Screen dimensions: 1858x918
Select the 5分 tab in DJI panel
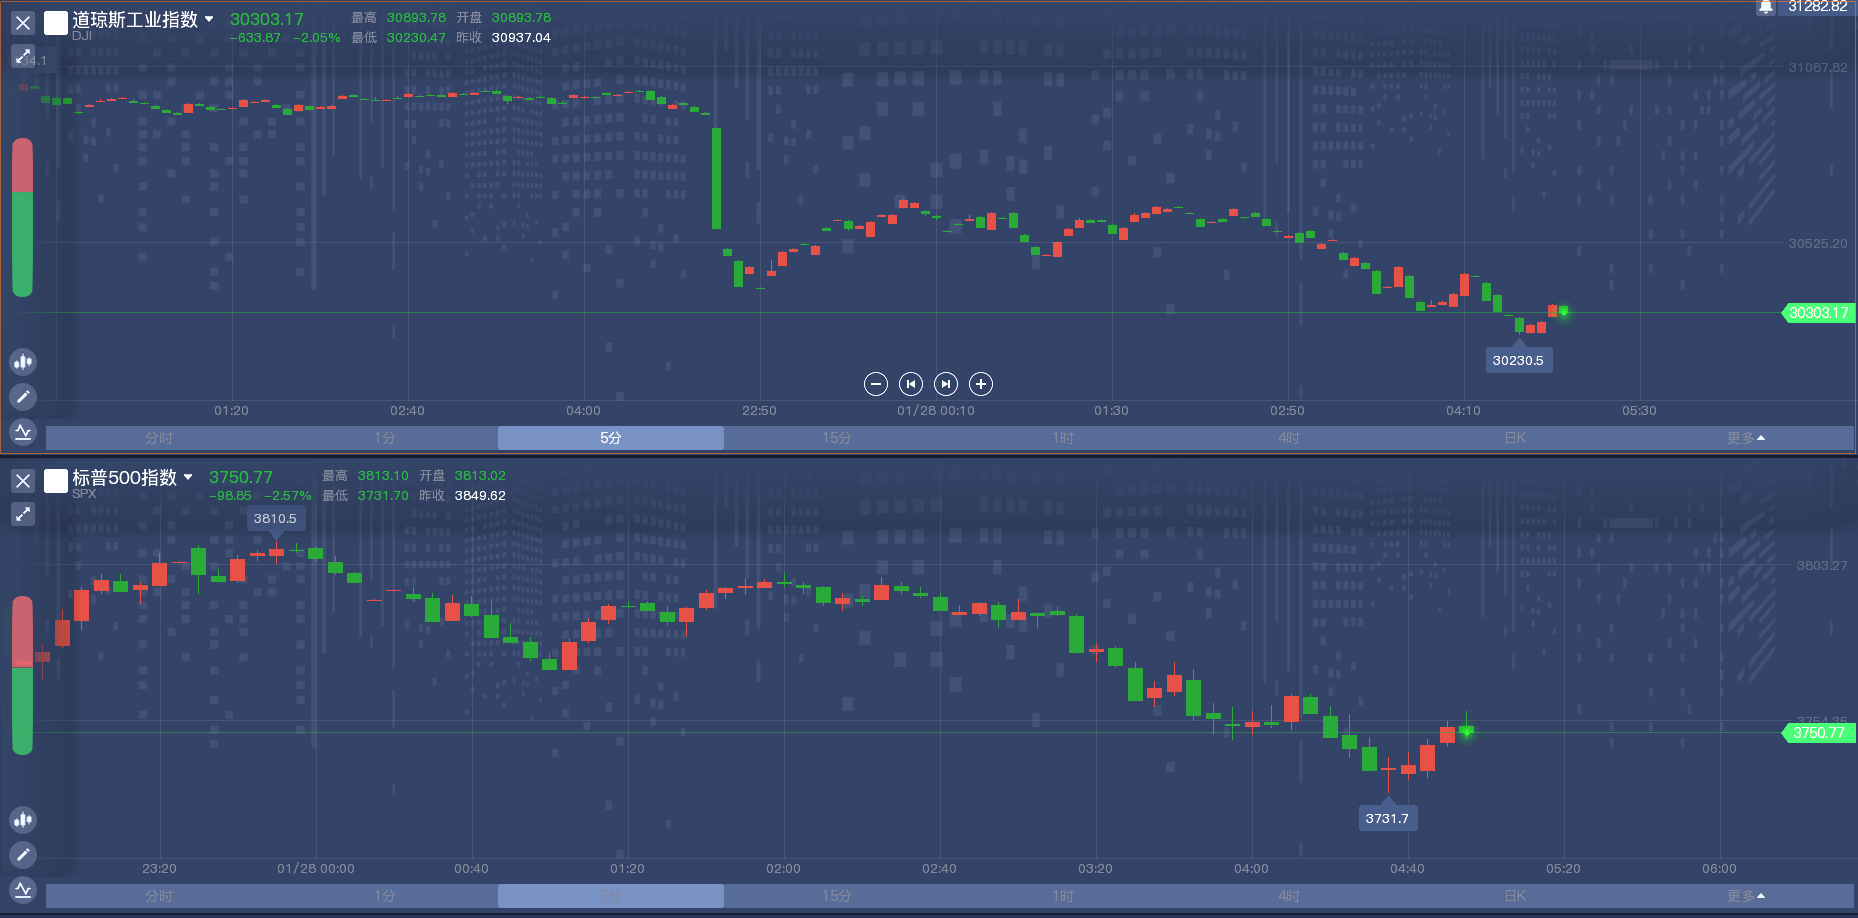coord(611,438)
